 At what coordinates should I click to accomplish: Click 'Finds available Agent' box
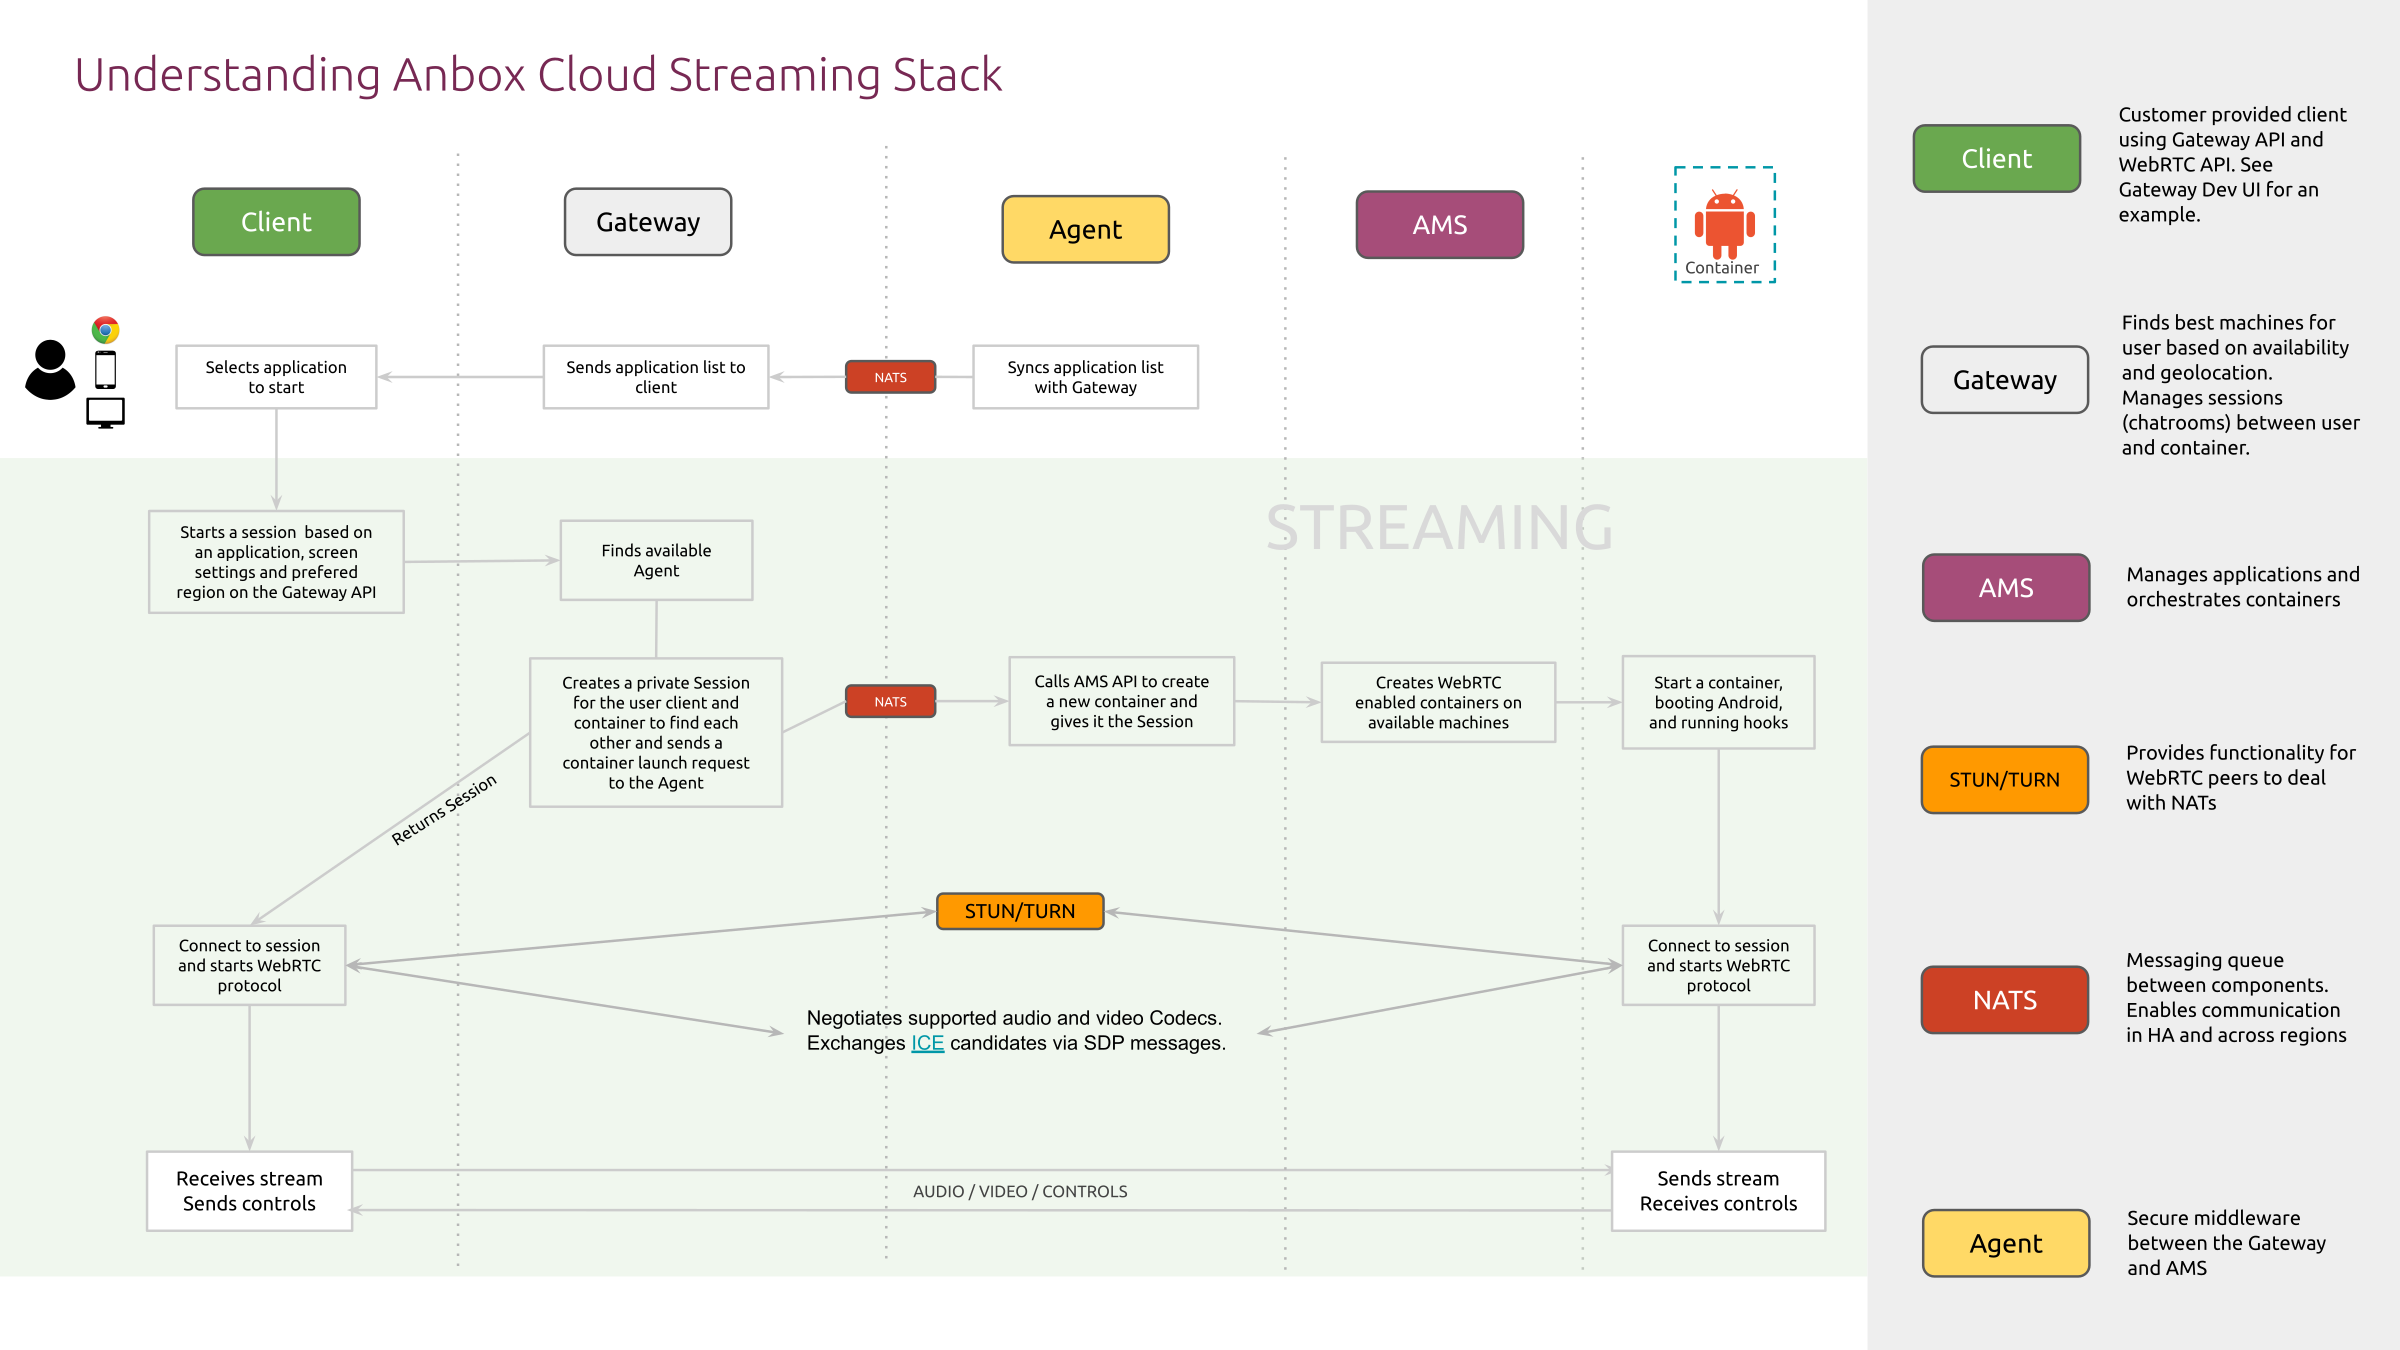[656, 560]
